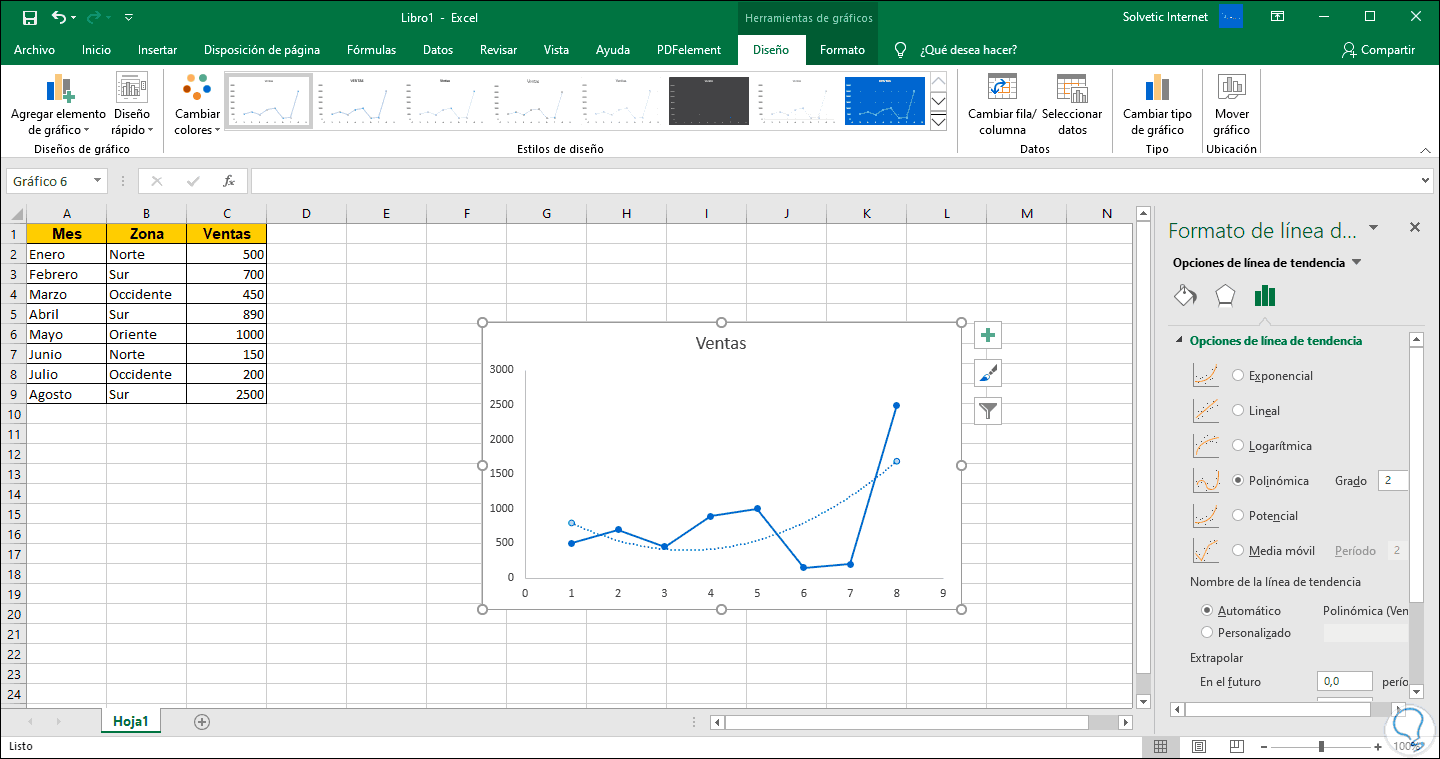The height and width of the screenshot is (759, 1440).
Task: Open the ribbon display options icon
Action: 1277,17
